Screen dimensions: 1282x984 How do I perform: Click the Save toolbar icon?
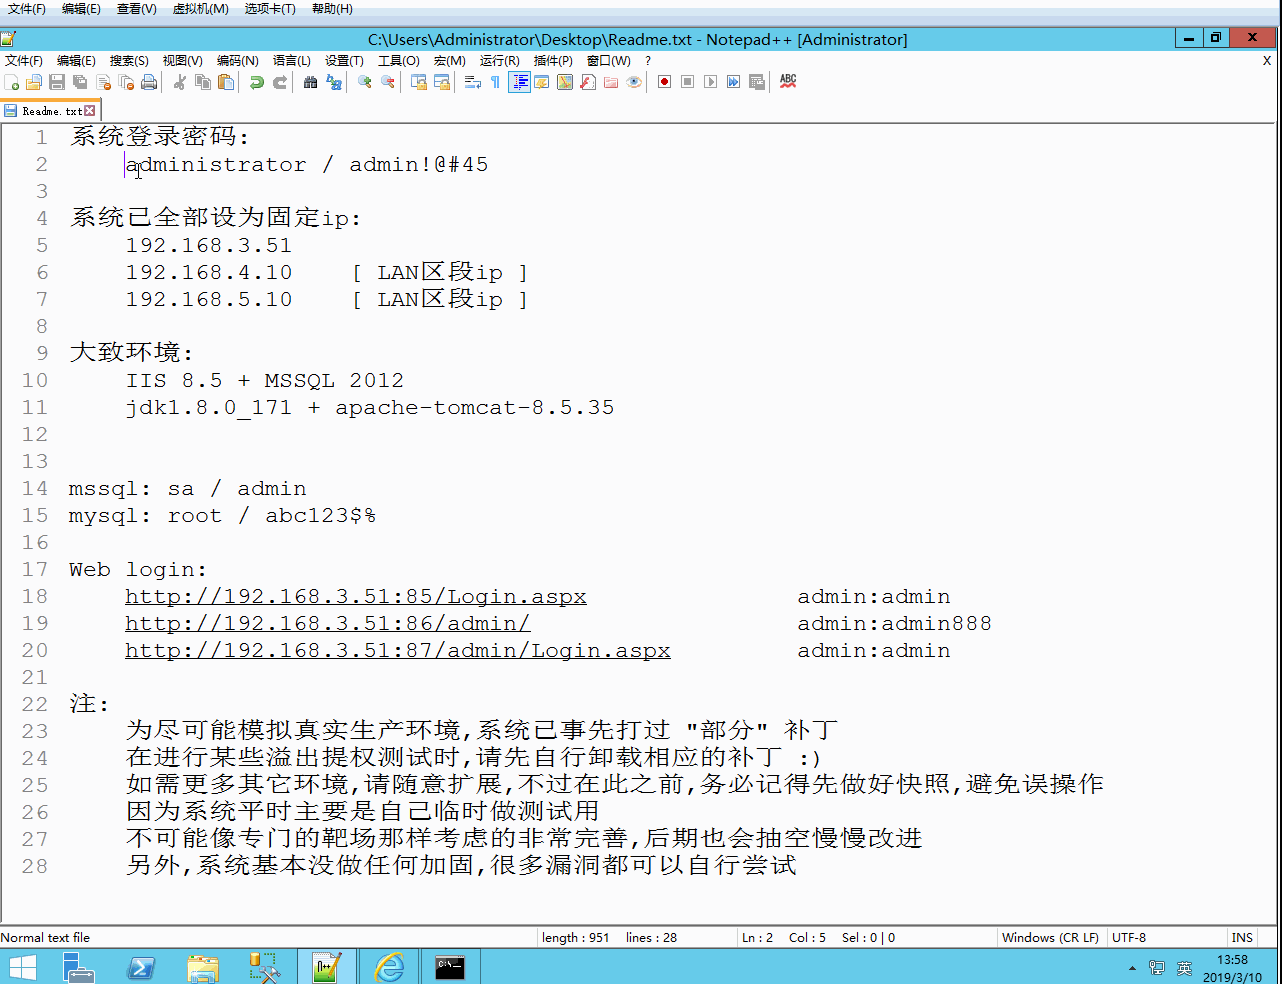point(57,82)
